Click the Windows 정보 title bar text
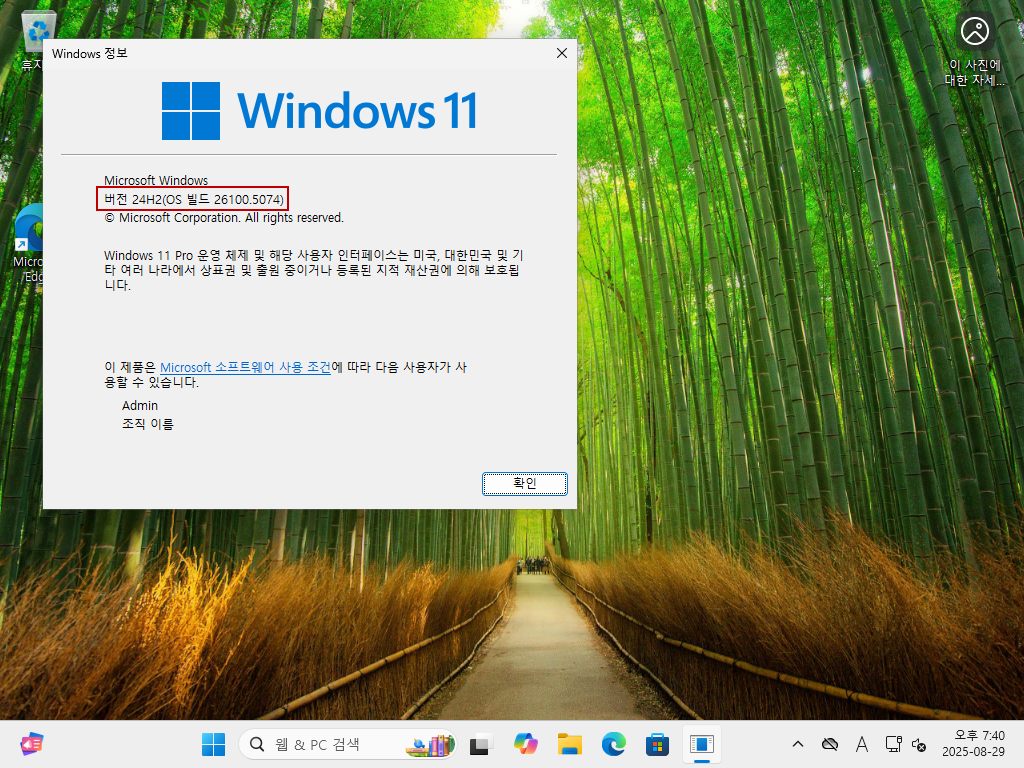1024x768 pixels. pos(89,54)
